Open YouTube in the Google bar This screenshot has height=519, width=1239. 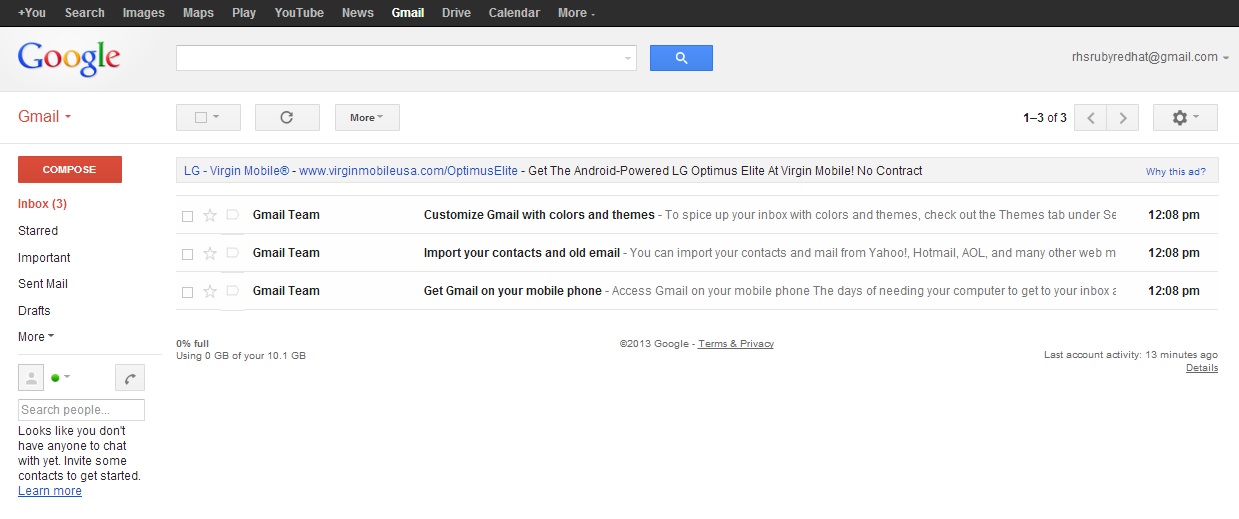click(x=299, y=13)
